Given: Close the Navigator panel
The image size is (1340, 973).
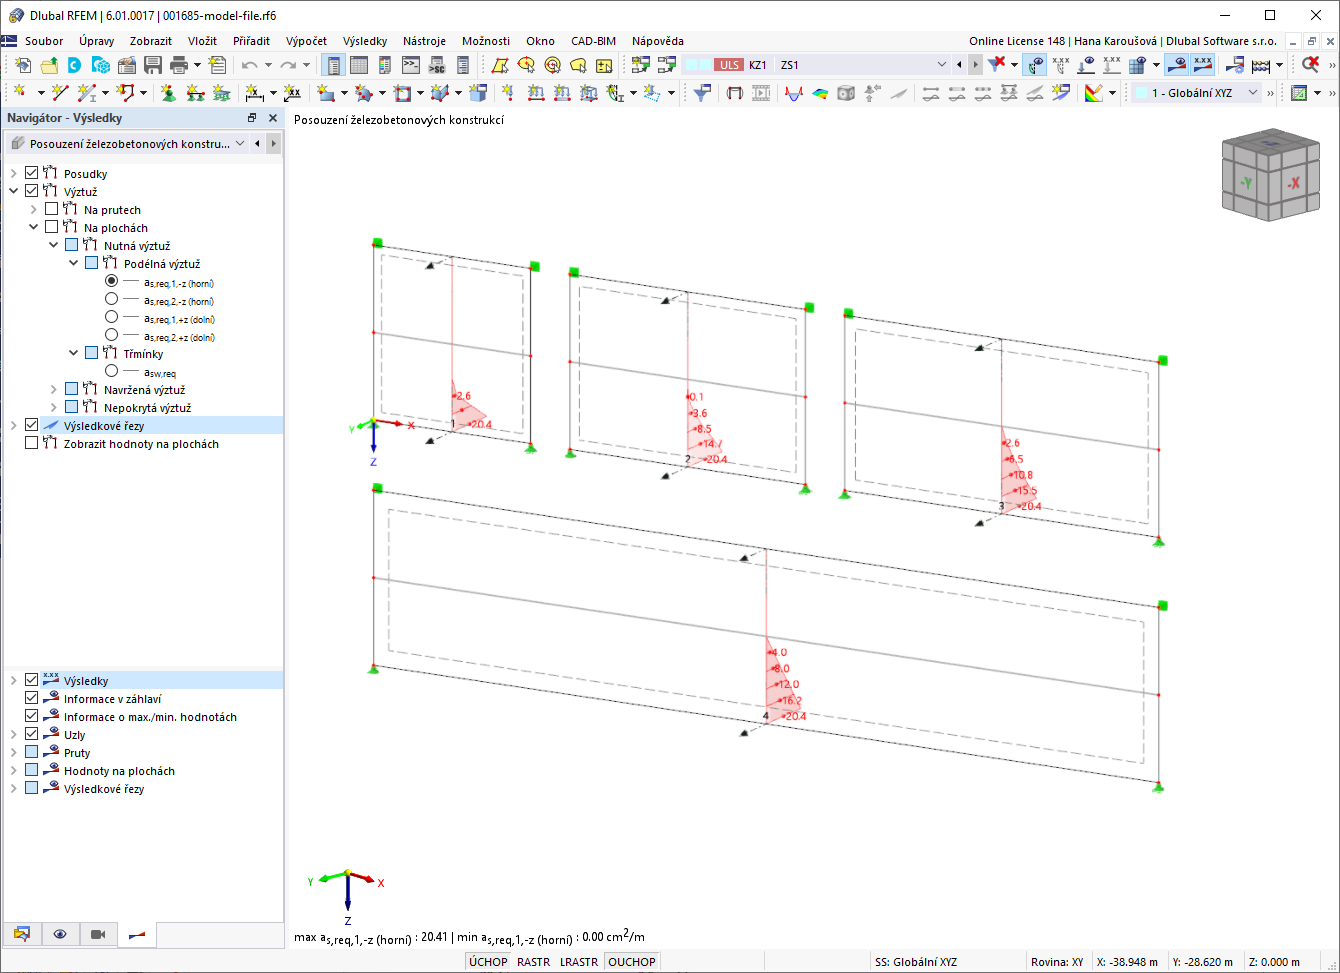Looking at the screenshot, I should (x=272, y=118).
